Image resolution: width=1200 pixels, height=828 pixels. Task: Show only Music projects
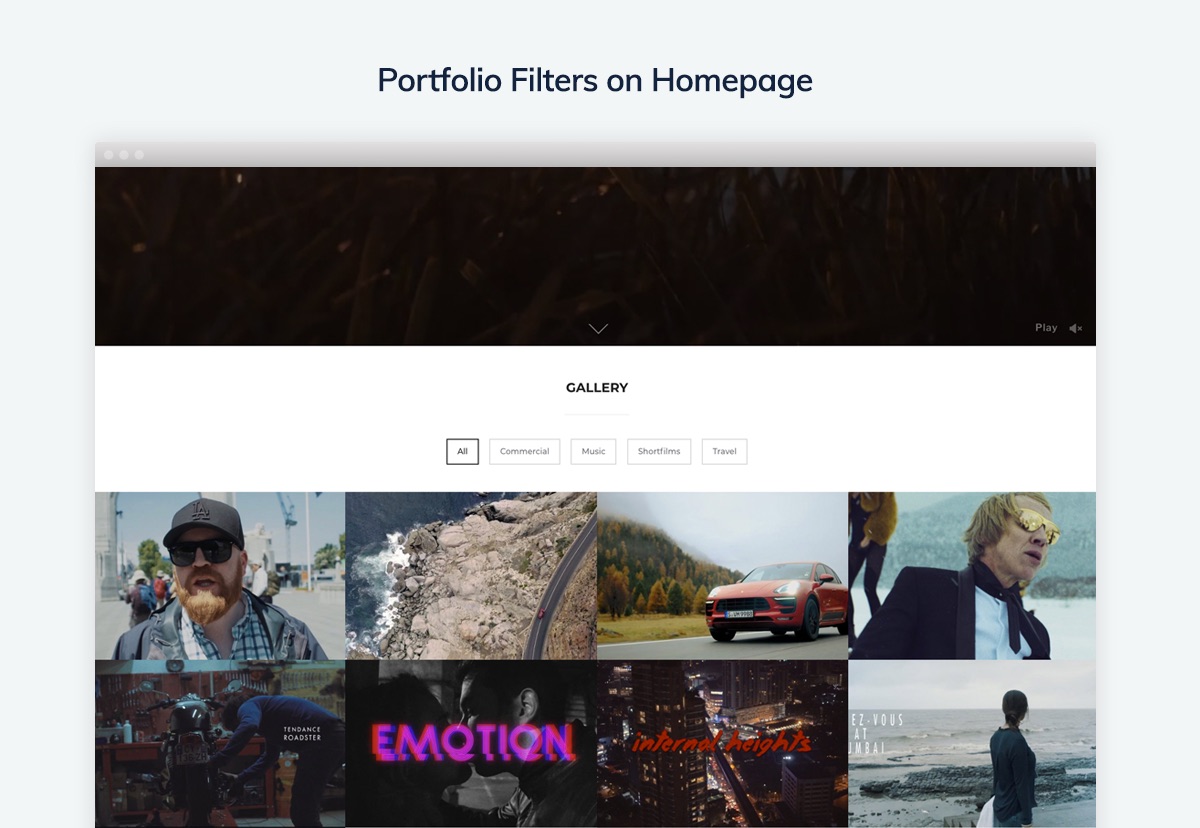[x=594, y=451]
